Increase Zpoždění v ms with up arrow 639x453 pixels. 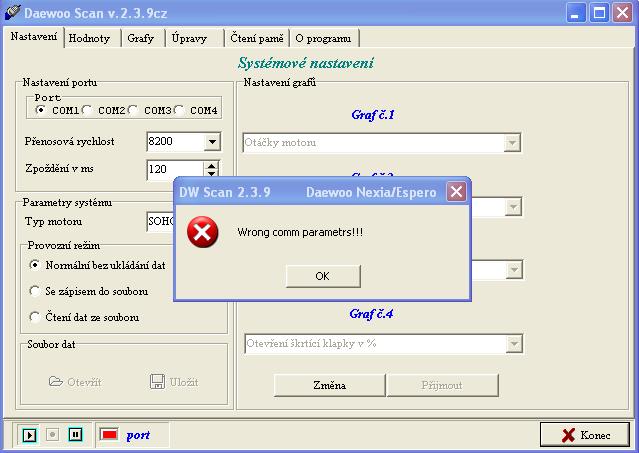[211, 165]
